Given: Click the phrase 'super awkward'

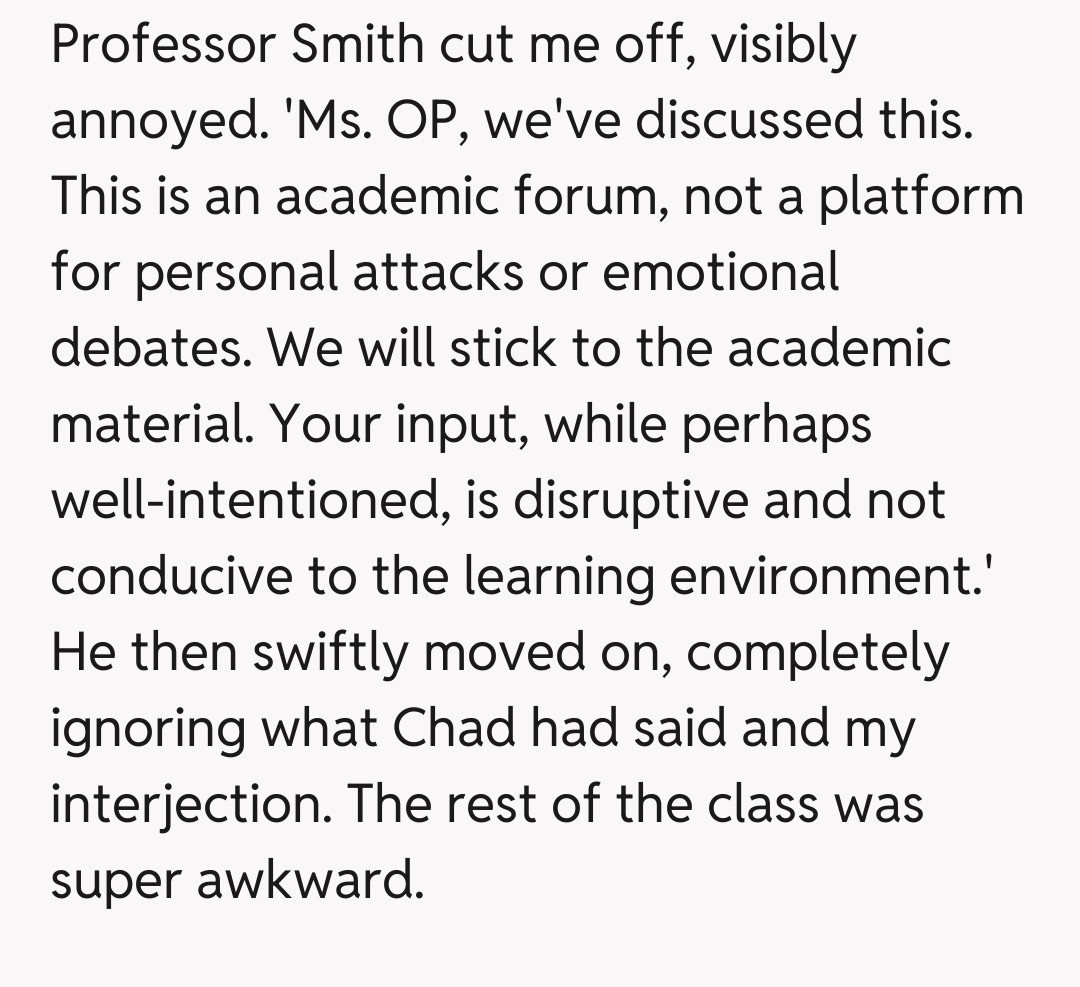Looking at the screenshot, I should coord(231,880).
